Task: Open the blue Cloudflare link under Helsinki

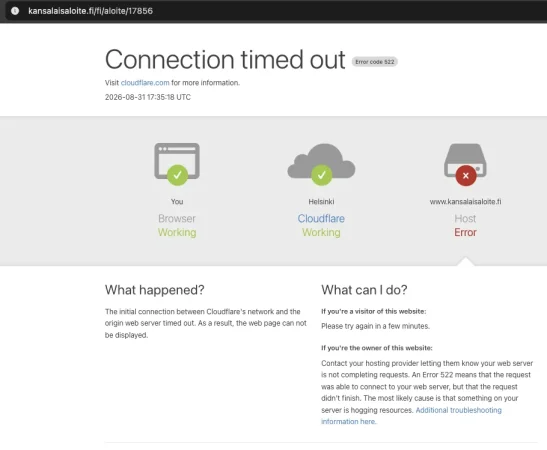Action: [321, 218]
